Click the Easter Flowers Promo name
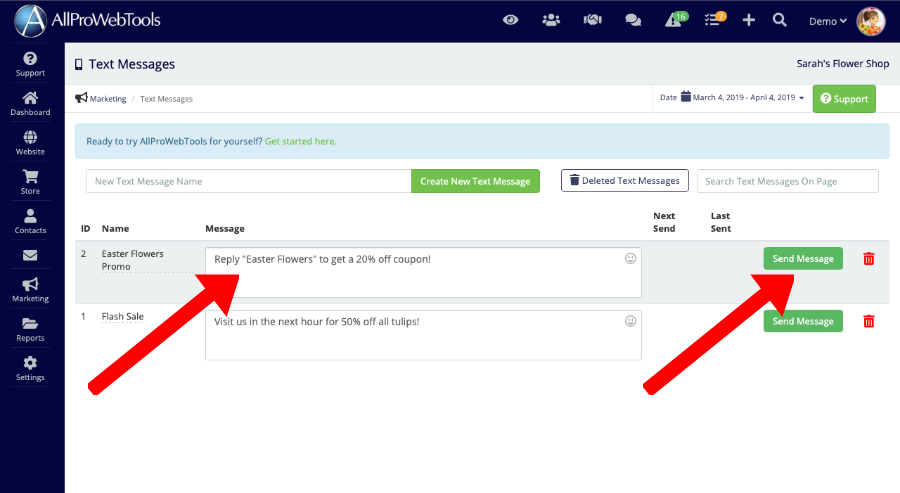Viewport: 900px width, 493px height. (133, 260)
